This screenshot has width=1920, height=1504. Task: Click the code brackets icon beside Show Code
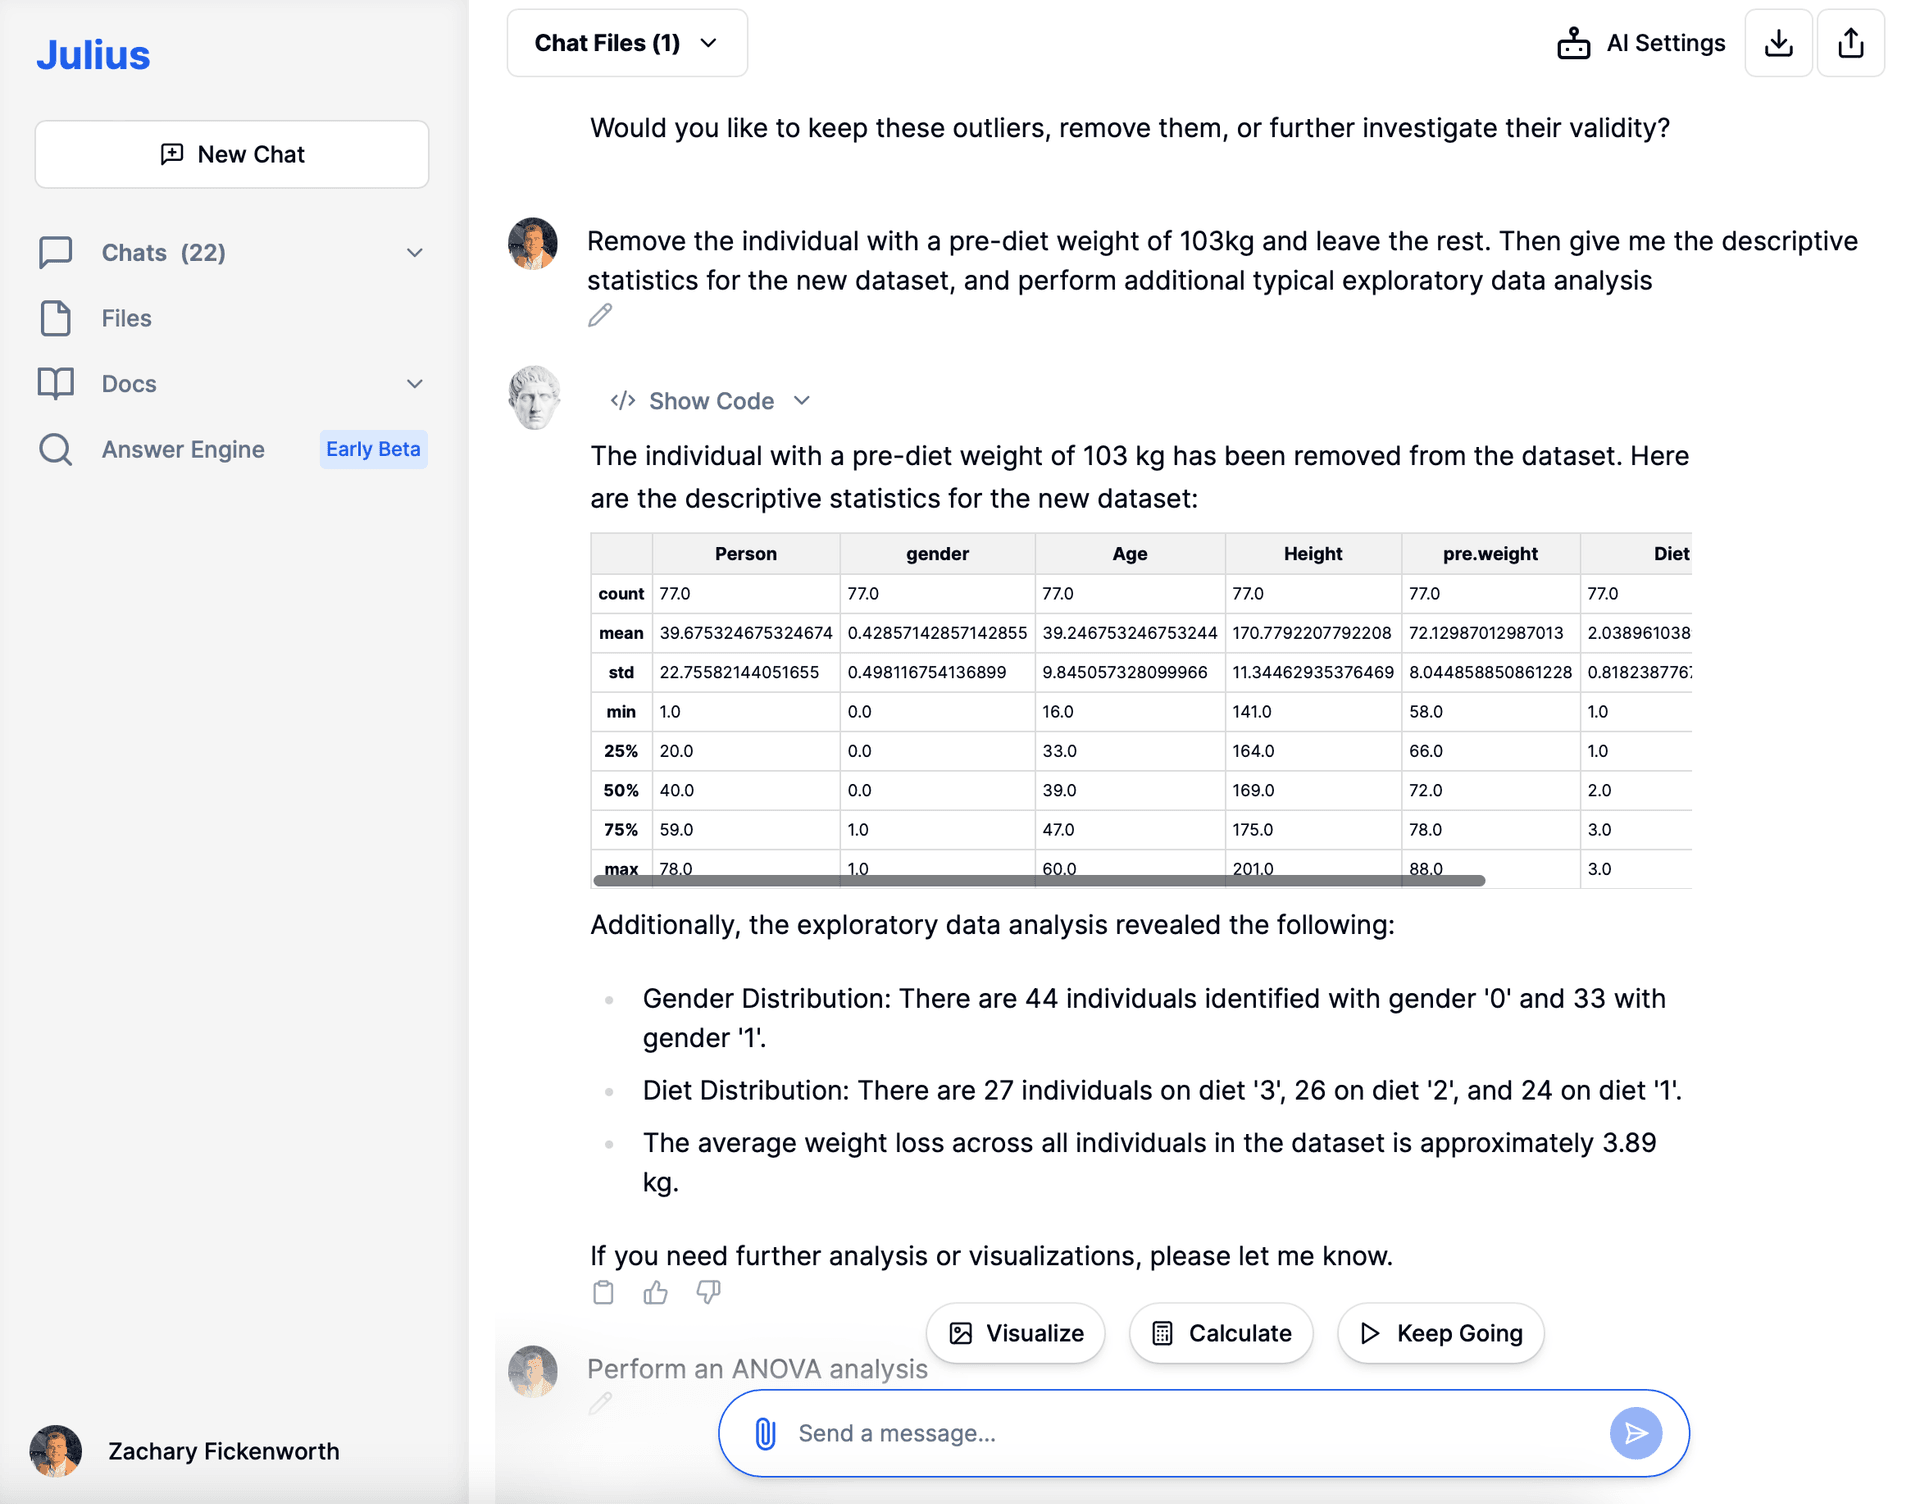(x=623, y=401)
